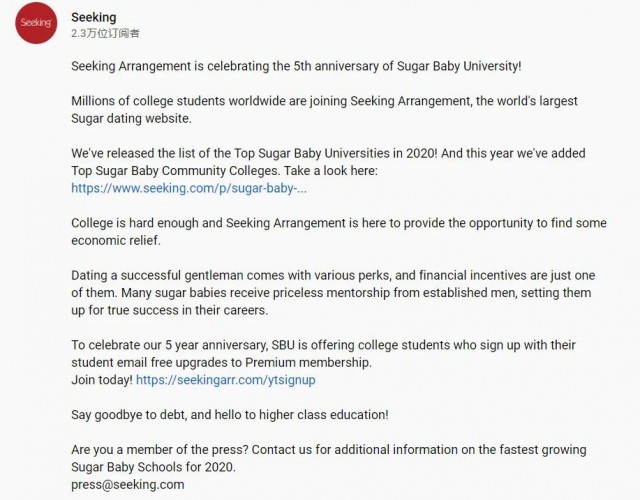This screenshot has height=500, width=640.
Task: Open the red Seeking channel avatar
Action: (36, 23)
